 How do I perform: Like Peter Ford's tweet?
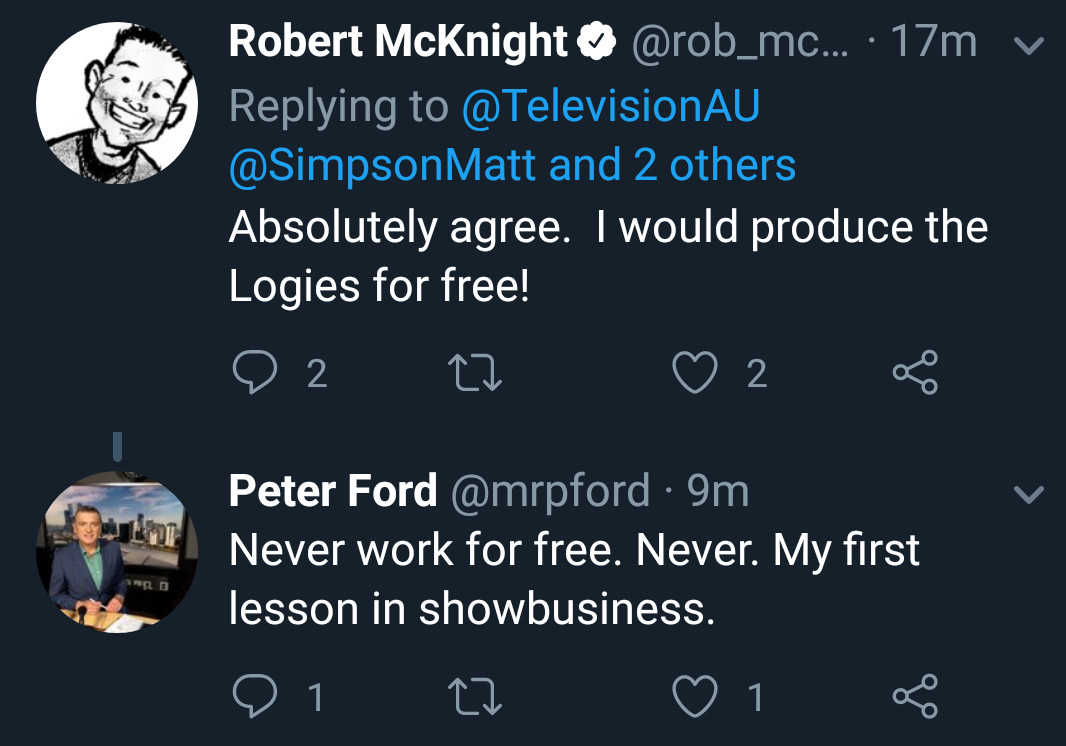[x=694, y=696]
